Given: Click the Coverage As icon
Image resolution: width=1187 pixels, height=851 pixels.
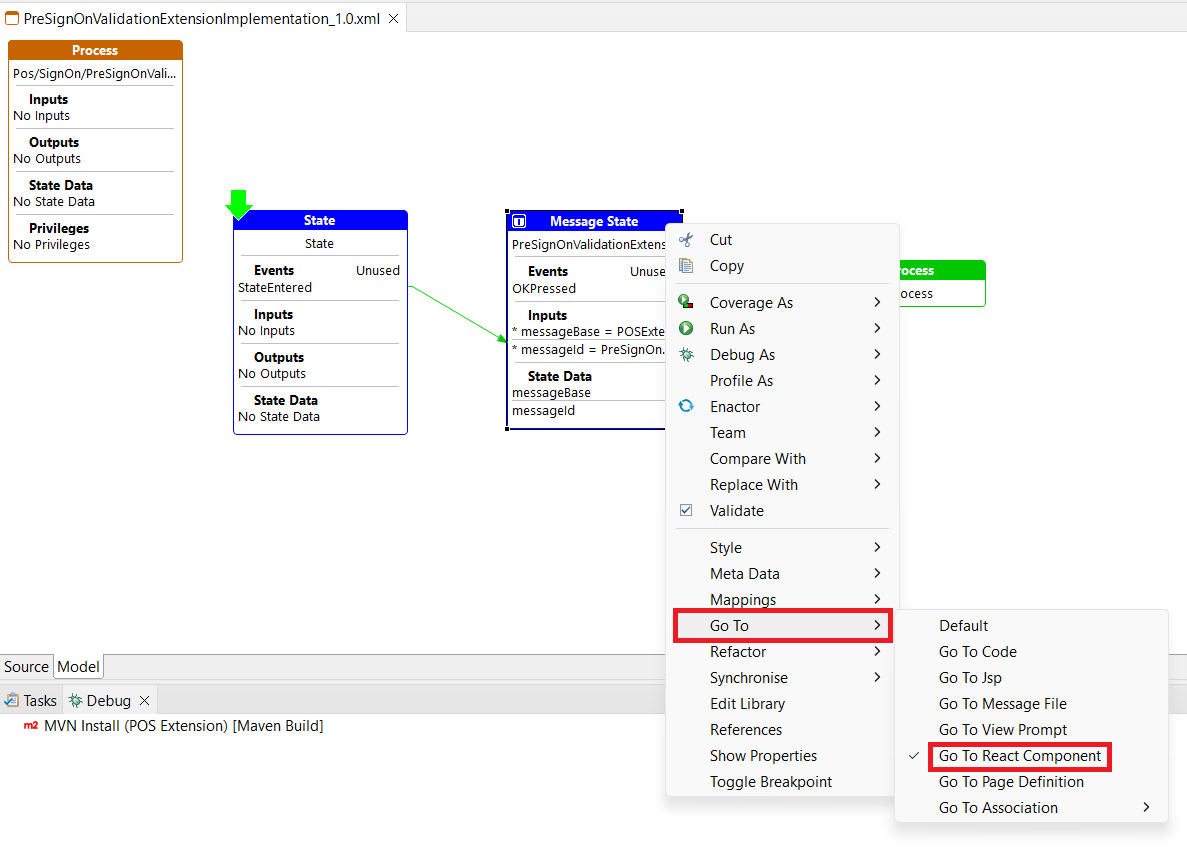Looking at the screenshot, I should (x=686, y=302).
